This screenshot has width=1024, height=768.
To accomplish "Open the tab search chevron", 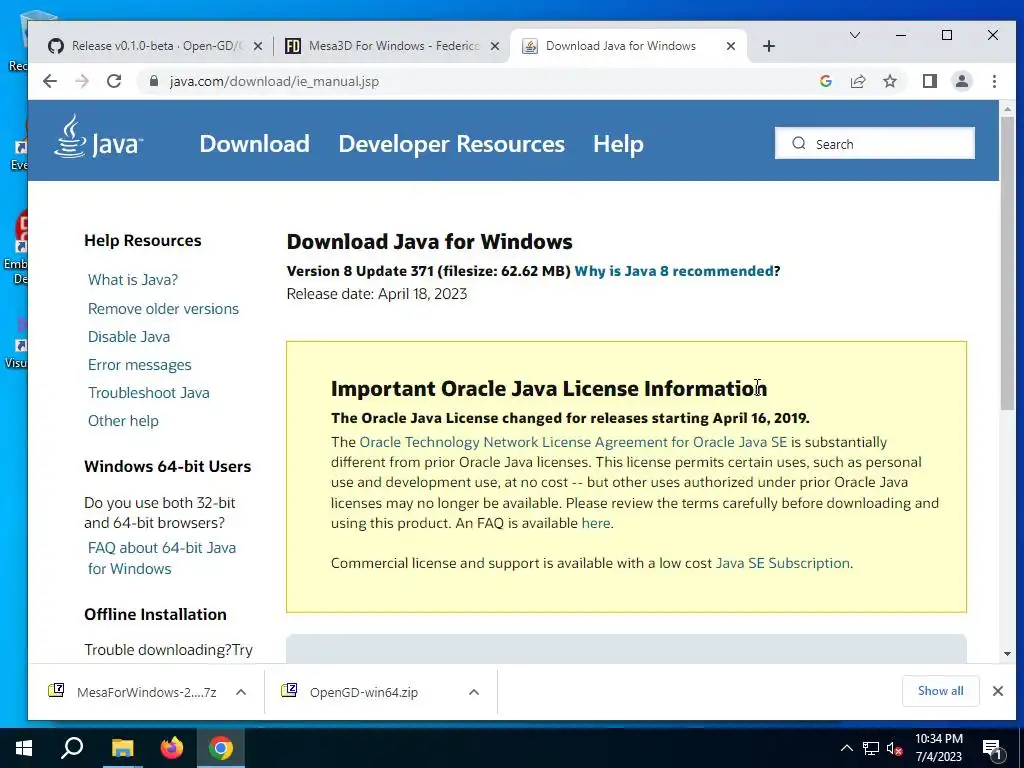I will pyautogui.click(x=854, y=35).
